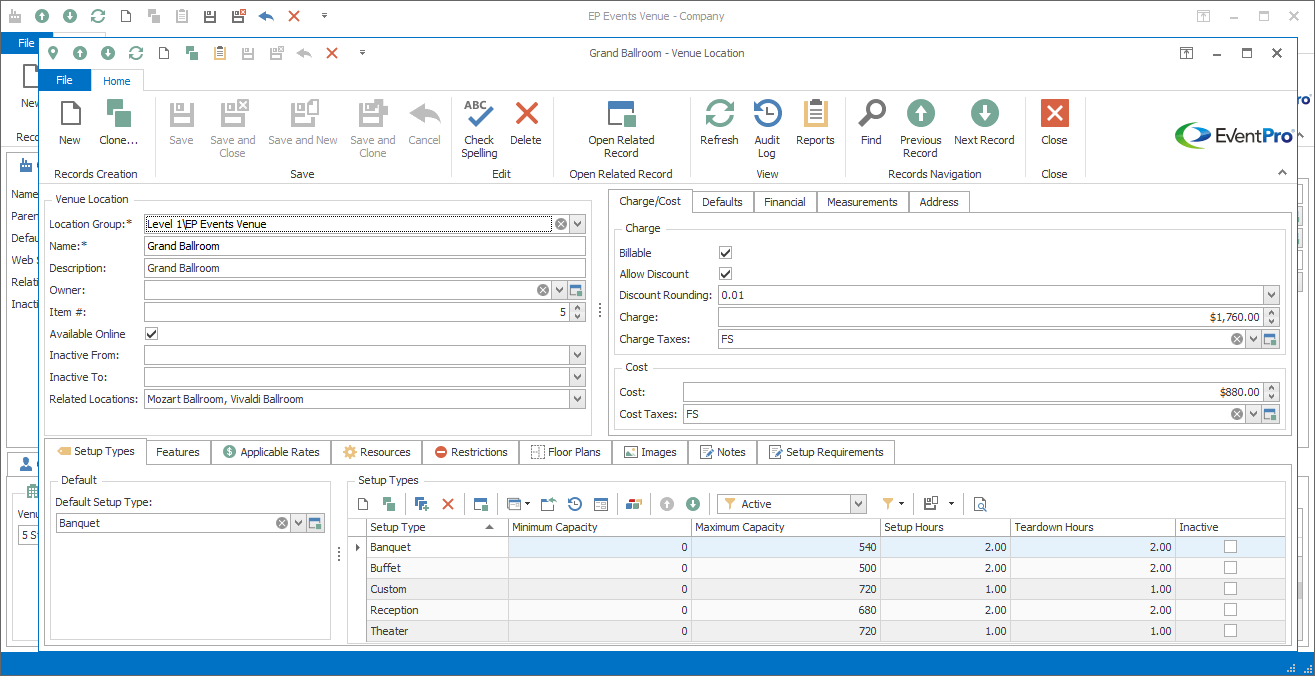Viewport: 1315px width, 676px height.
Task: Uncheck the Billable checkbox
Action: tap(726, 253)
